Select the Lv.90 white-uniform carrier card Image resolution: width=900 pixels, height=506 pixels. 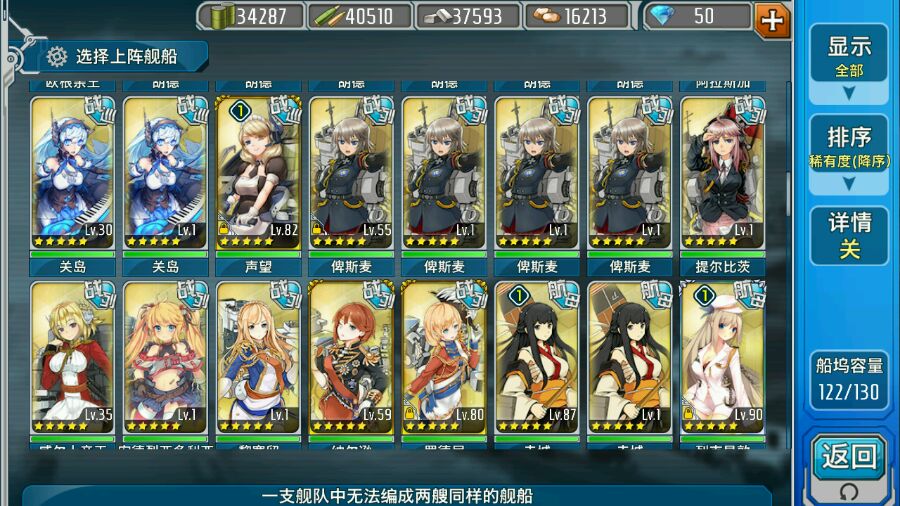(x=723, y=357)
